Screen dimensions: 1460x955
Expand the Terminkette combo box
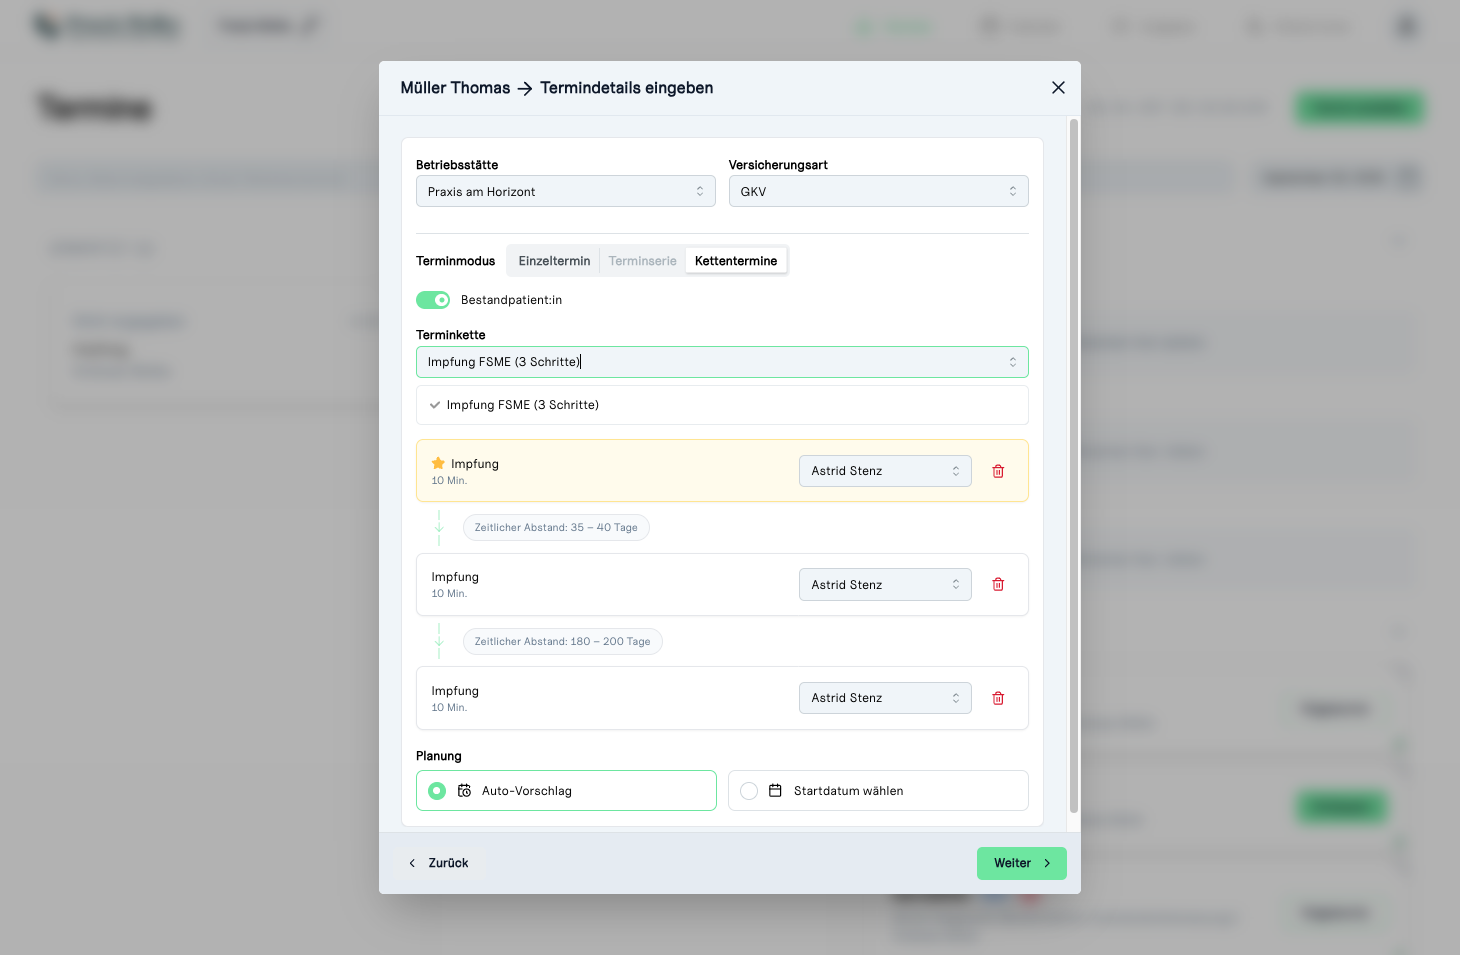722,362
